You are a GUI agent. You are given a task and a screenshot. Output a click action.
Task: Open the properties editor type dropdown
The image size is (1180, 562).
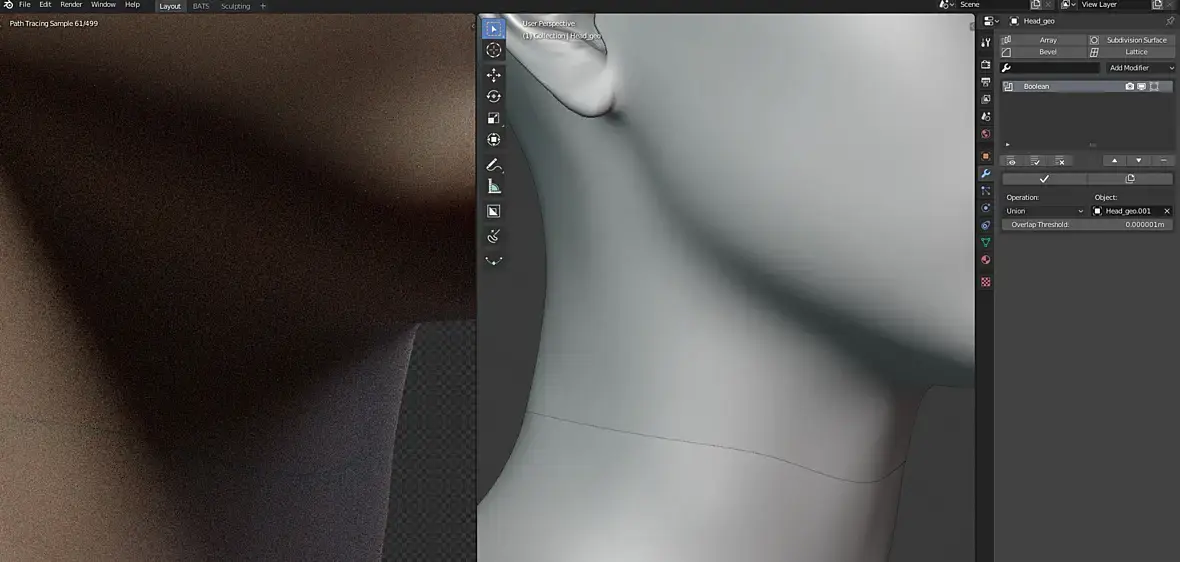(992, 21)
